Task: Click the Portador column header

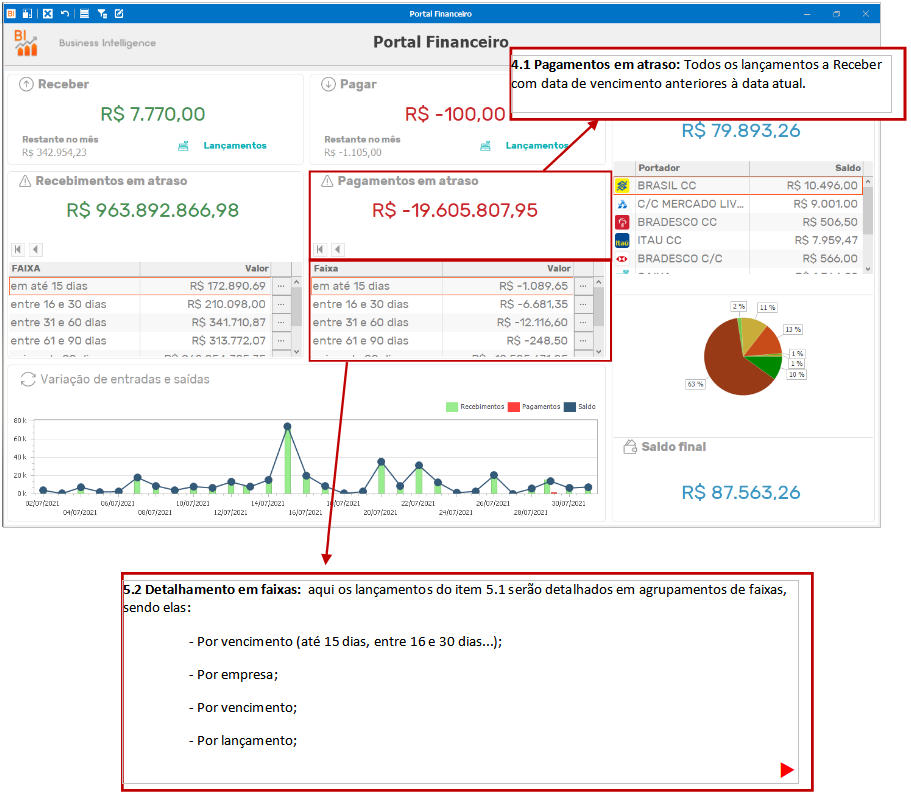Action: 693,168
